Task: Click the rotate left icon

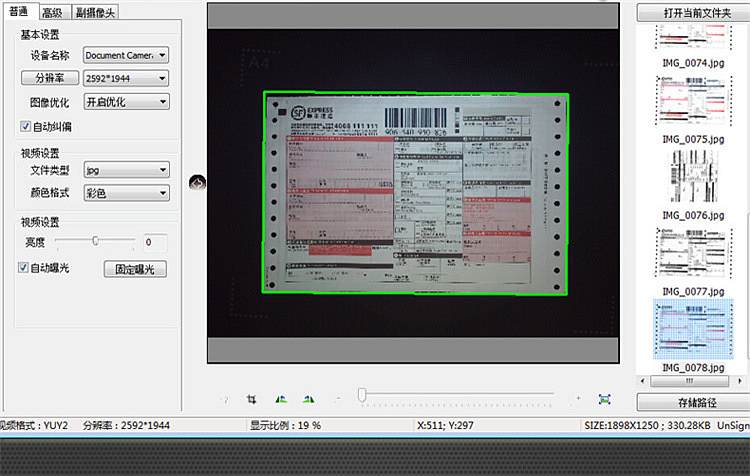Action: click(281, 399)
